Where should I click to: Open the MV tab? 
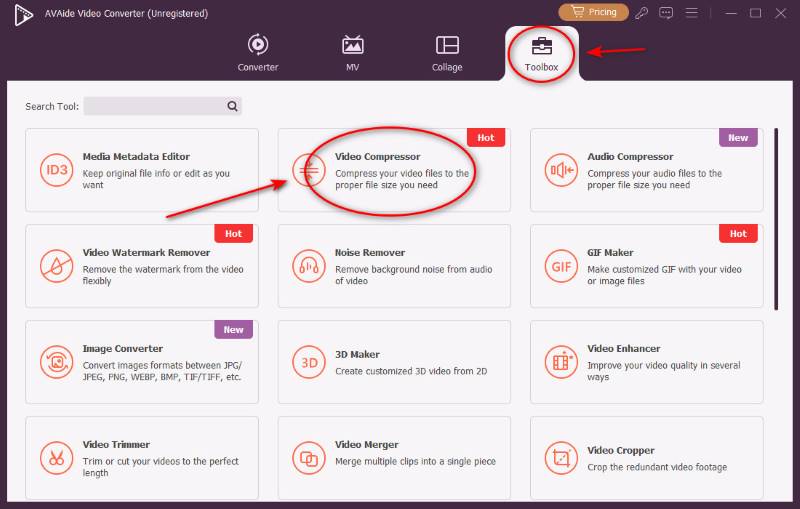coord(353,54)
